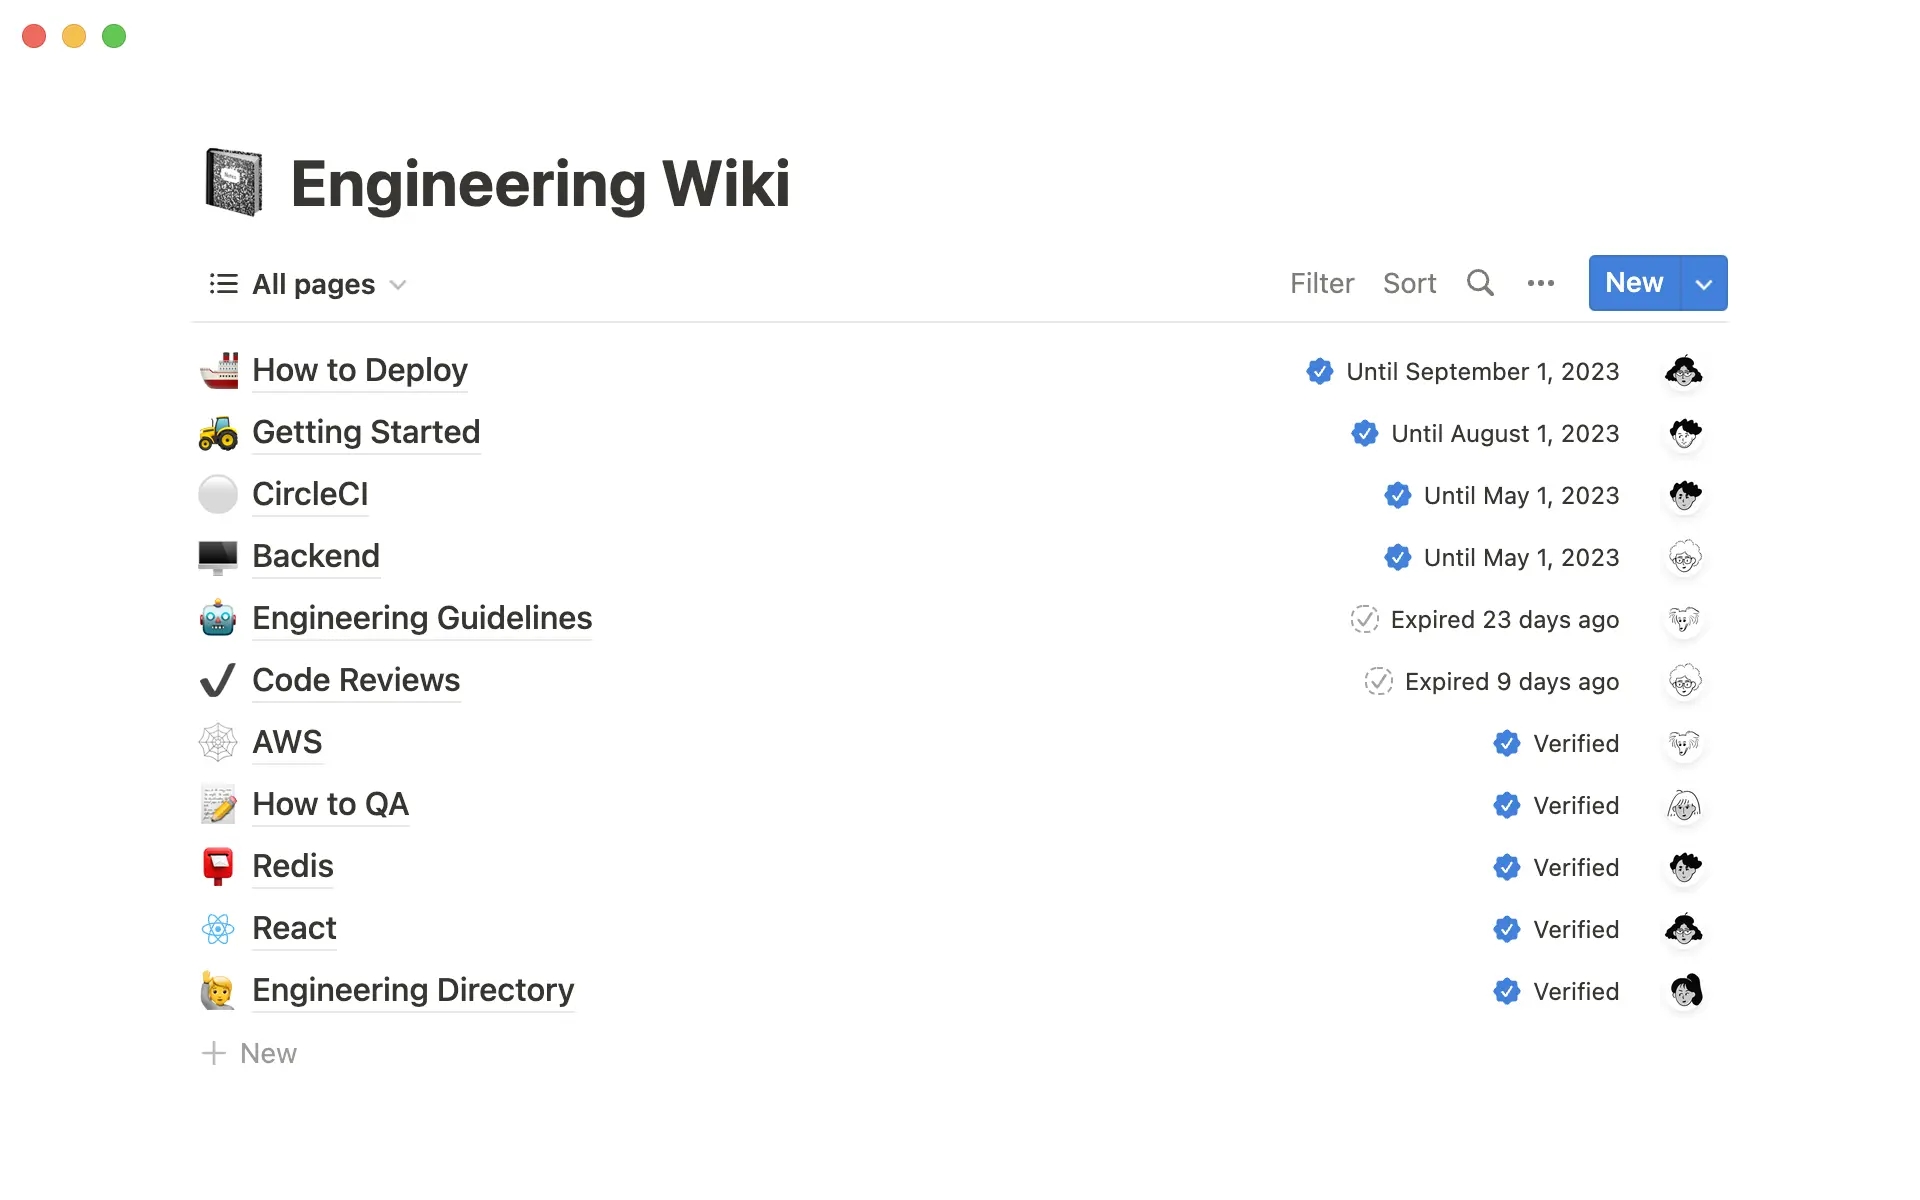1920x1200 pixels.
Task: Click the ellipsis menu next to search
Action: pos(1541,283)
